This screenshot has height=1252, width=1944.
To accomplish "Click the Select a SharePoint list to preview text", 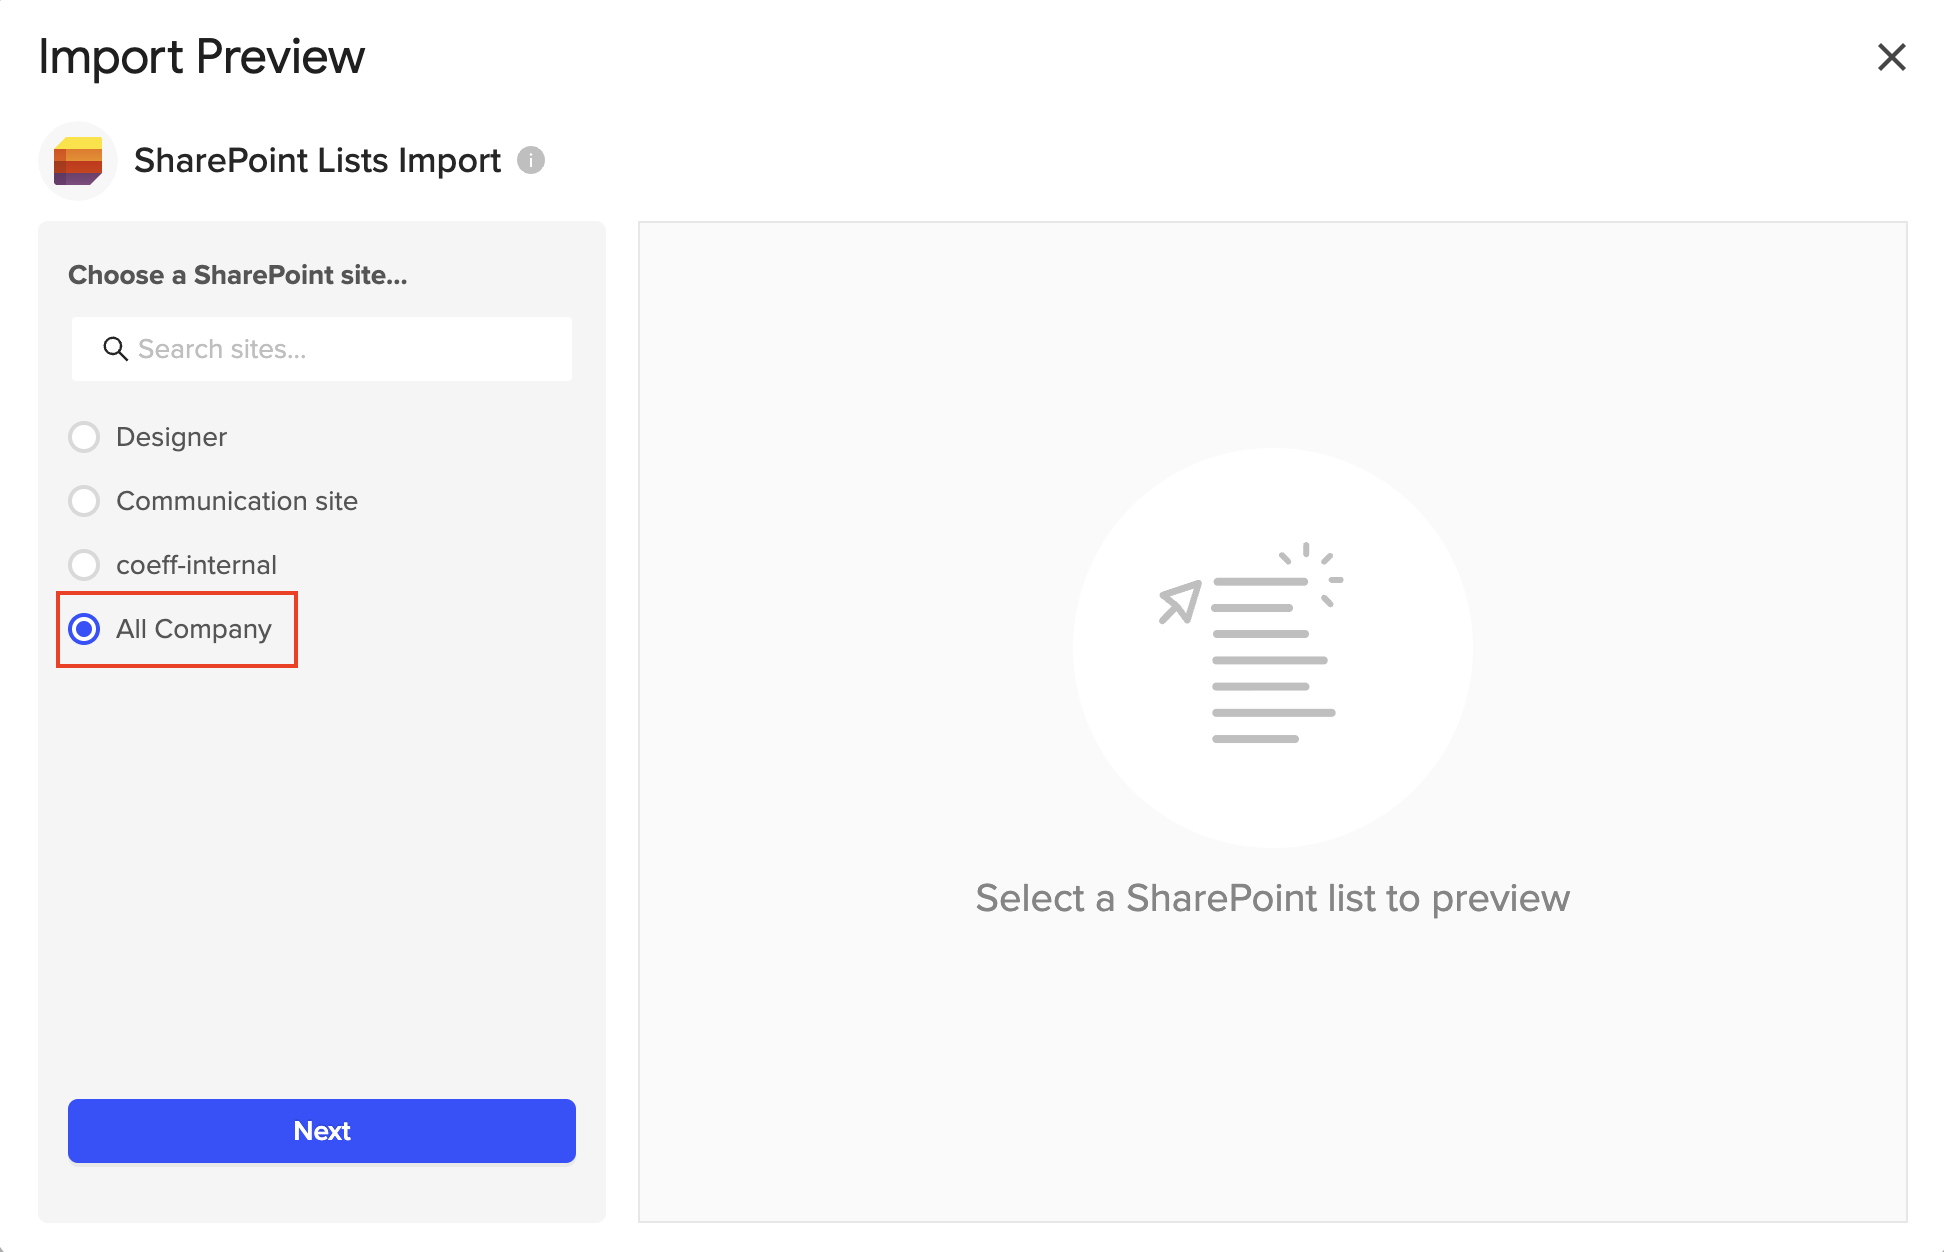I will pos(1272,898).
